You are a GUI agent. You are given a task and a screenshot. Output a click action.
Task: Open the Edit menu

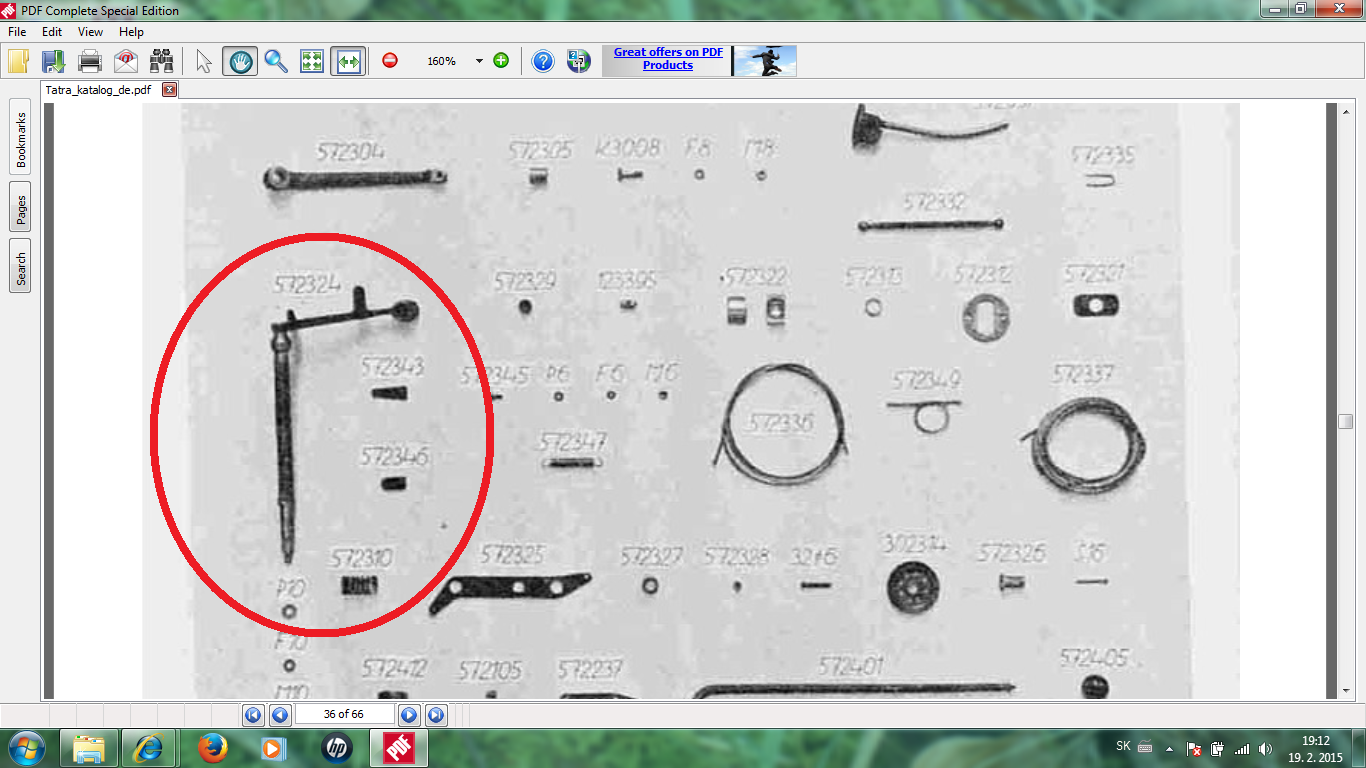click(x=52, y=32)
